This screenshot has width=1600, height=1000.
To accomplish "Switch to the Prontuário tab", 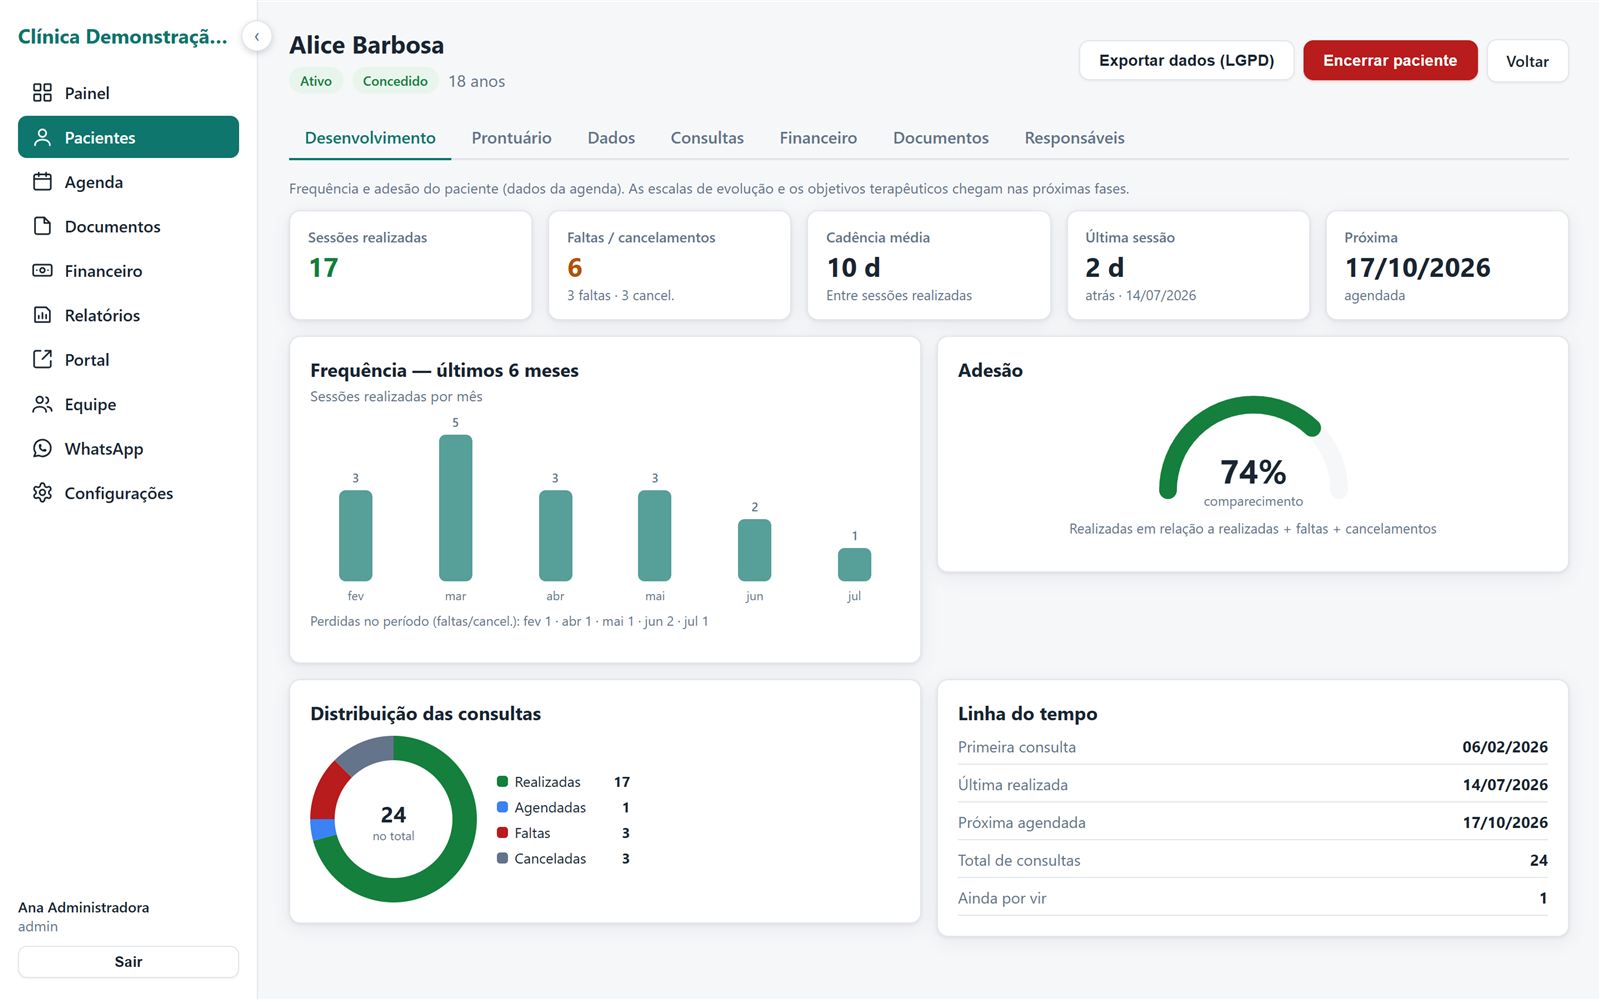I will pos(511,138).
